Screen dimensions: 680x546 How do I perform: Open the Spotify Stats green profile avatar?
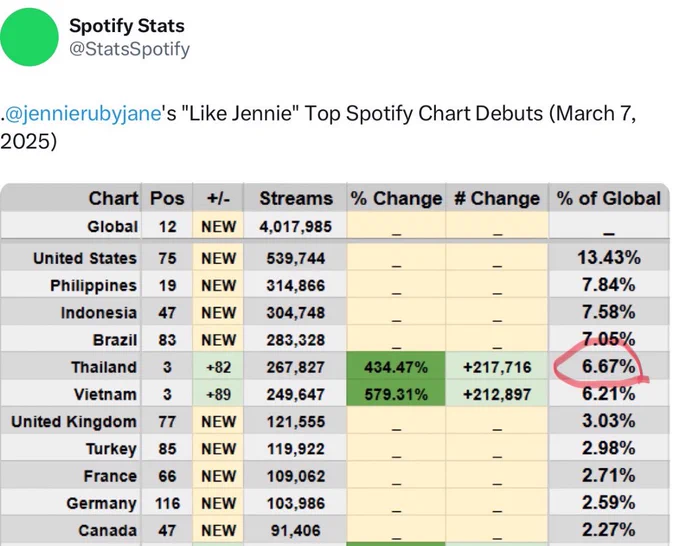29,37
